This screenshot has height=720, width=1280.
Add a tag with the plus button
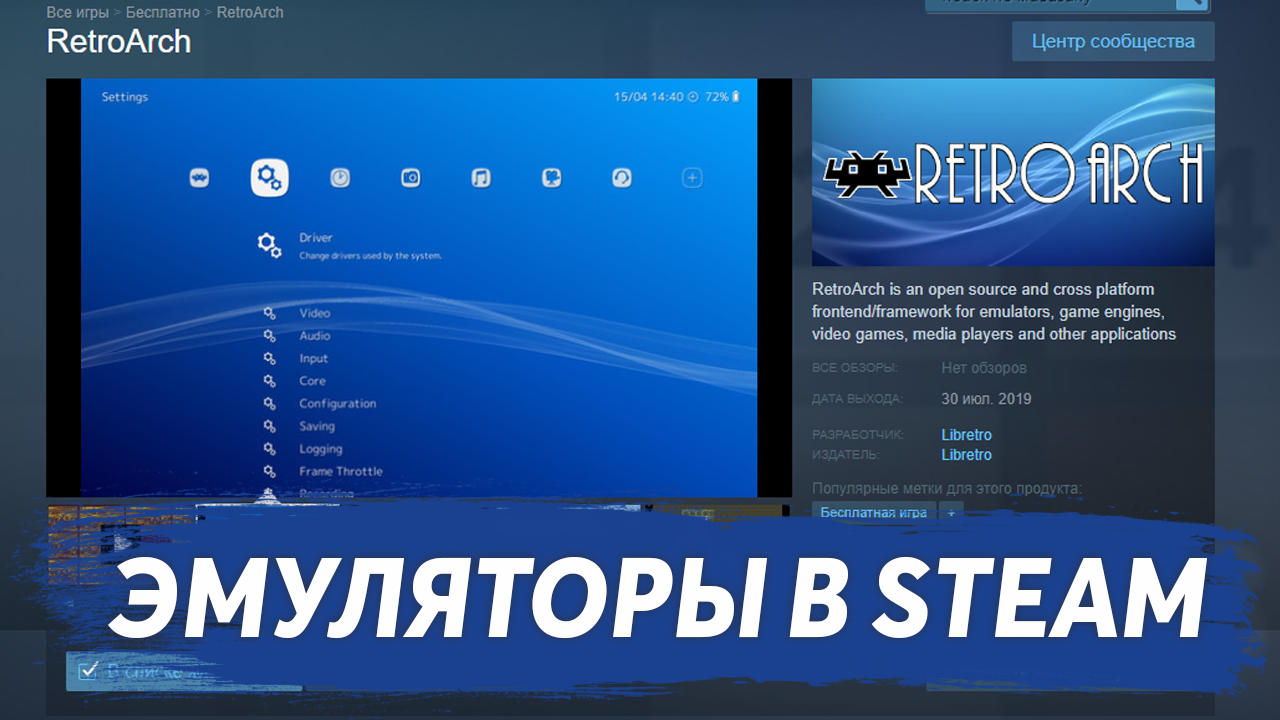click(x=951, y=513)
